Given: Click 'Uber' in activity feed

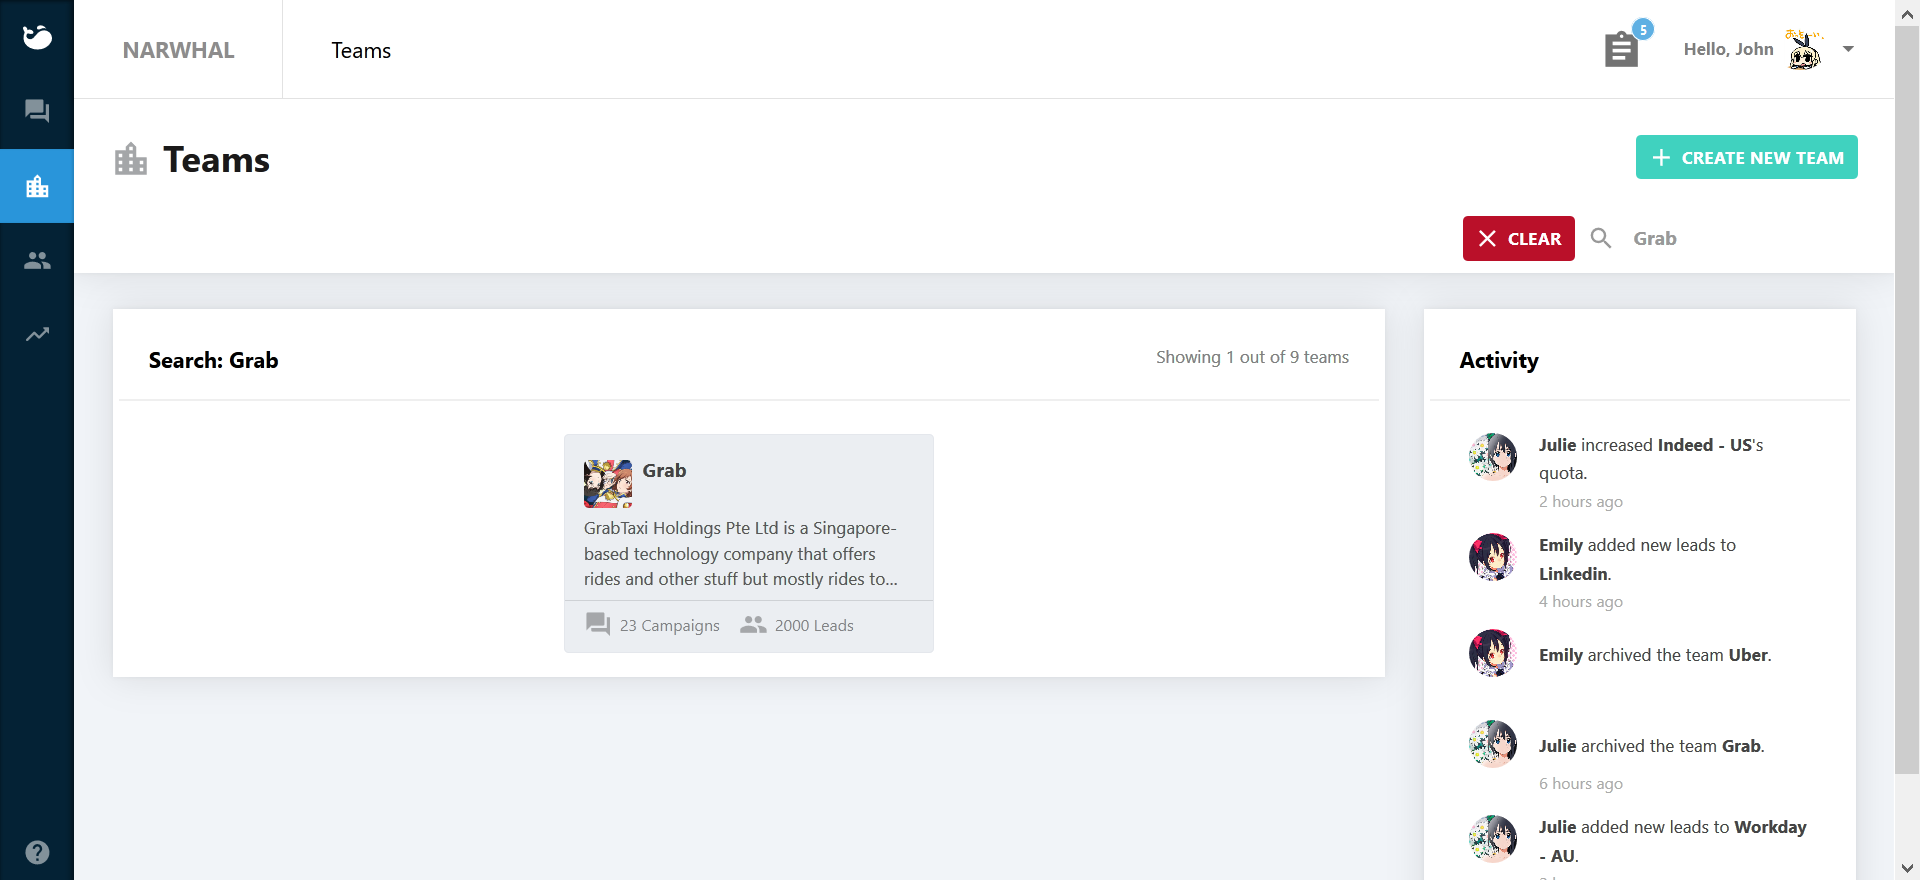Looking at the screenshot, I should click(x=1748, y=655).
